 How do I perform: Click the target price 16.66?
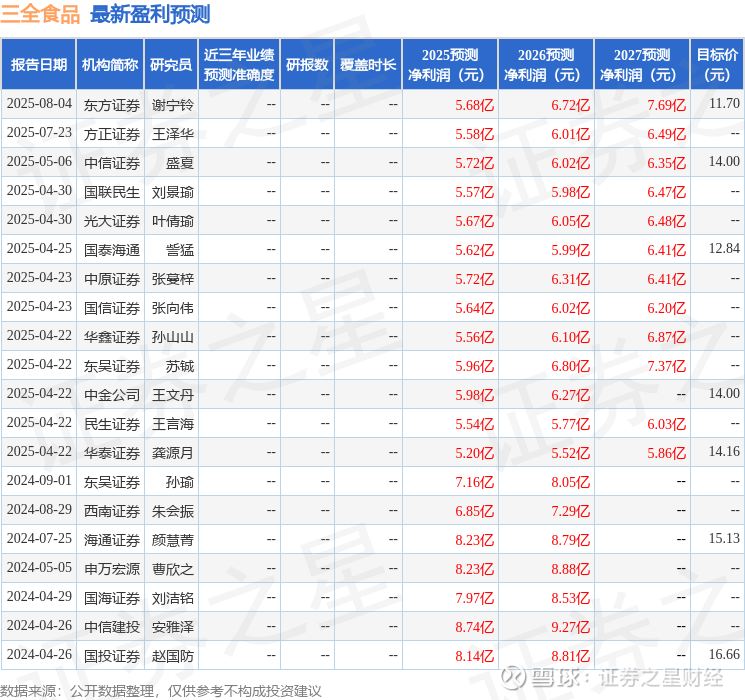click(724, 654)
